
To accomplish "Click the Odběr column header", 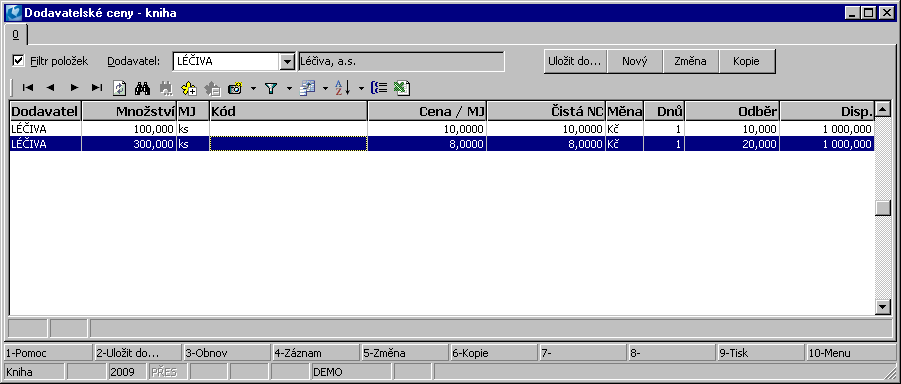I will pyautogui.click(x=732, y=111).
